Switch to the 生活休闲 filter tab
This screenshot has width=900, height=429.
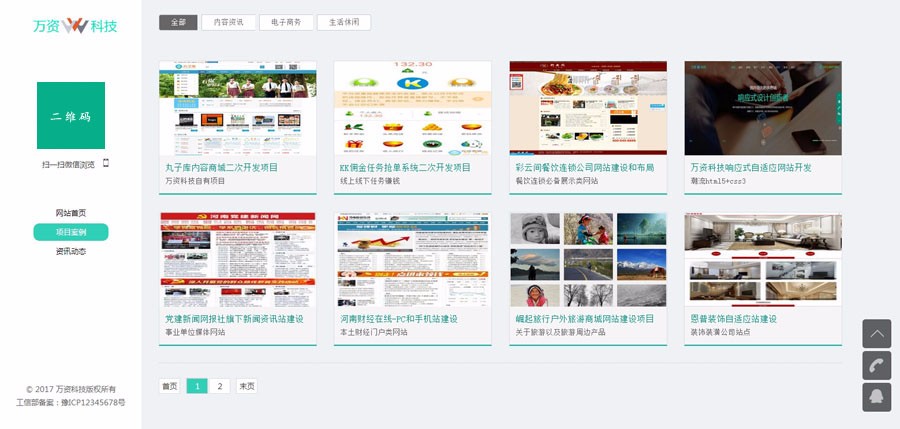(344, 22)
